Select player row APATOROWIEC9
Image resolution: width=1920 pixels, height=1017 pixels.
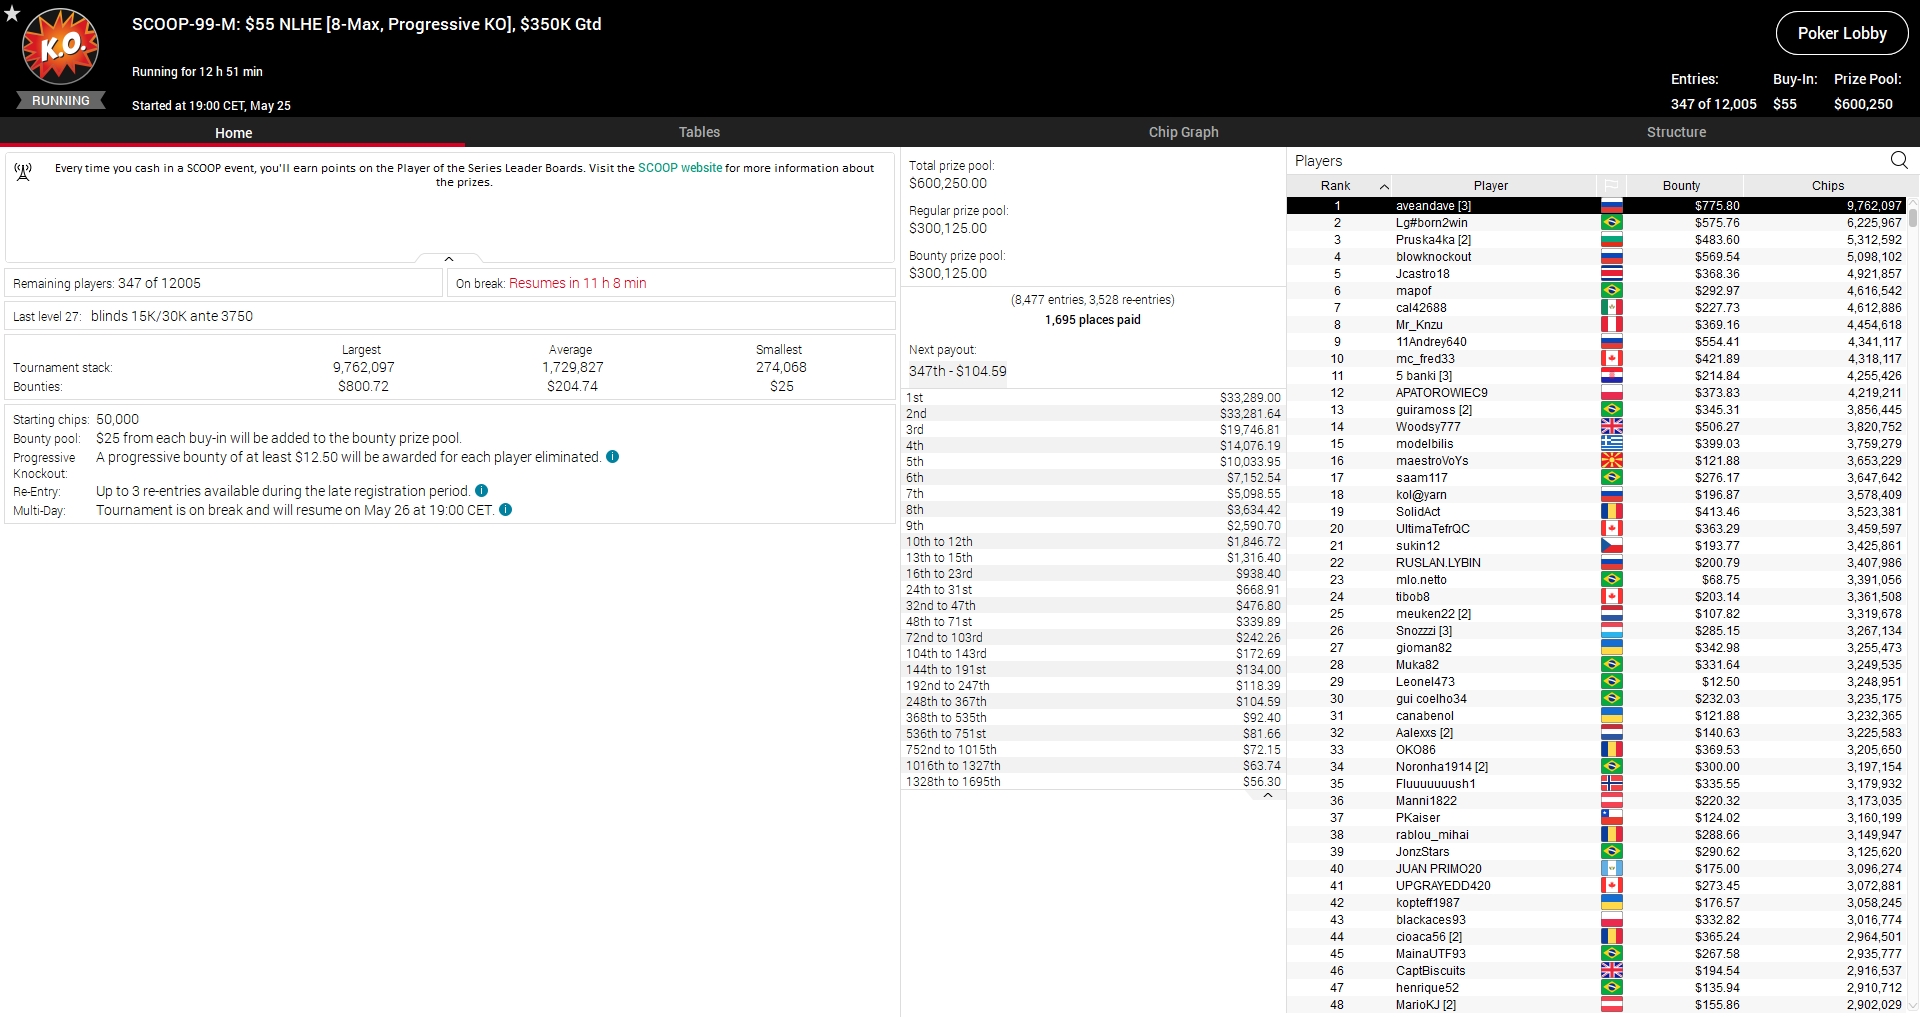click(x=1597, y=393)
